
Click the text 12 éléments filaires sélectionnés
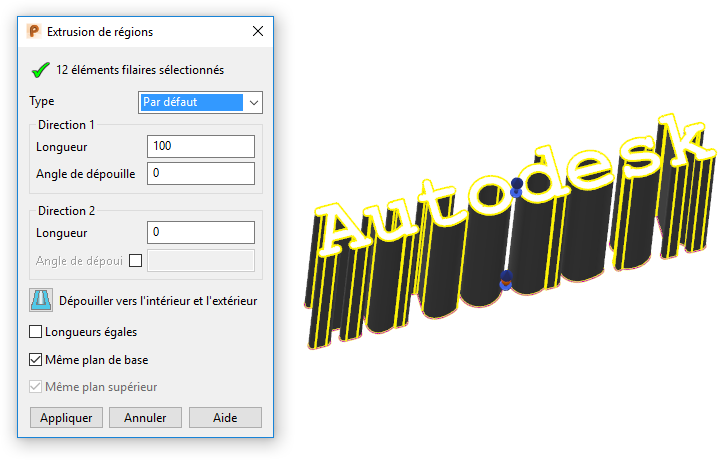[140, 70]
